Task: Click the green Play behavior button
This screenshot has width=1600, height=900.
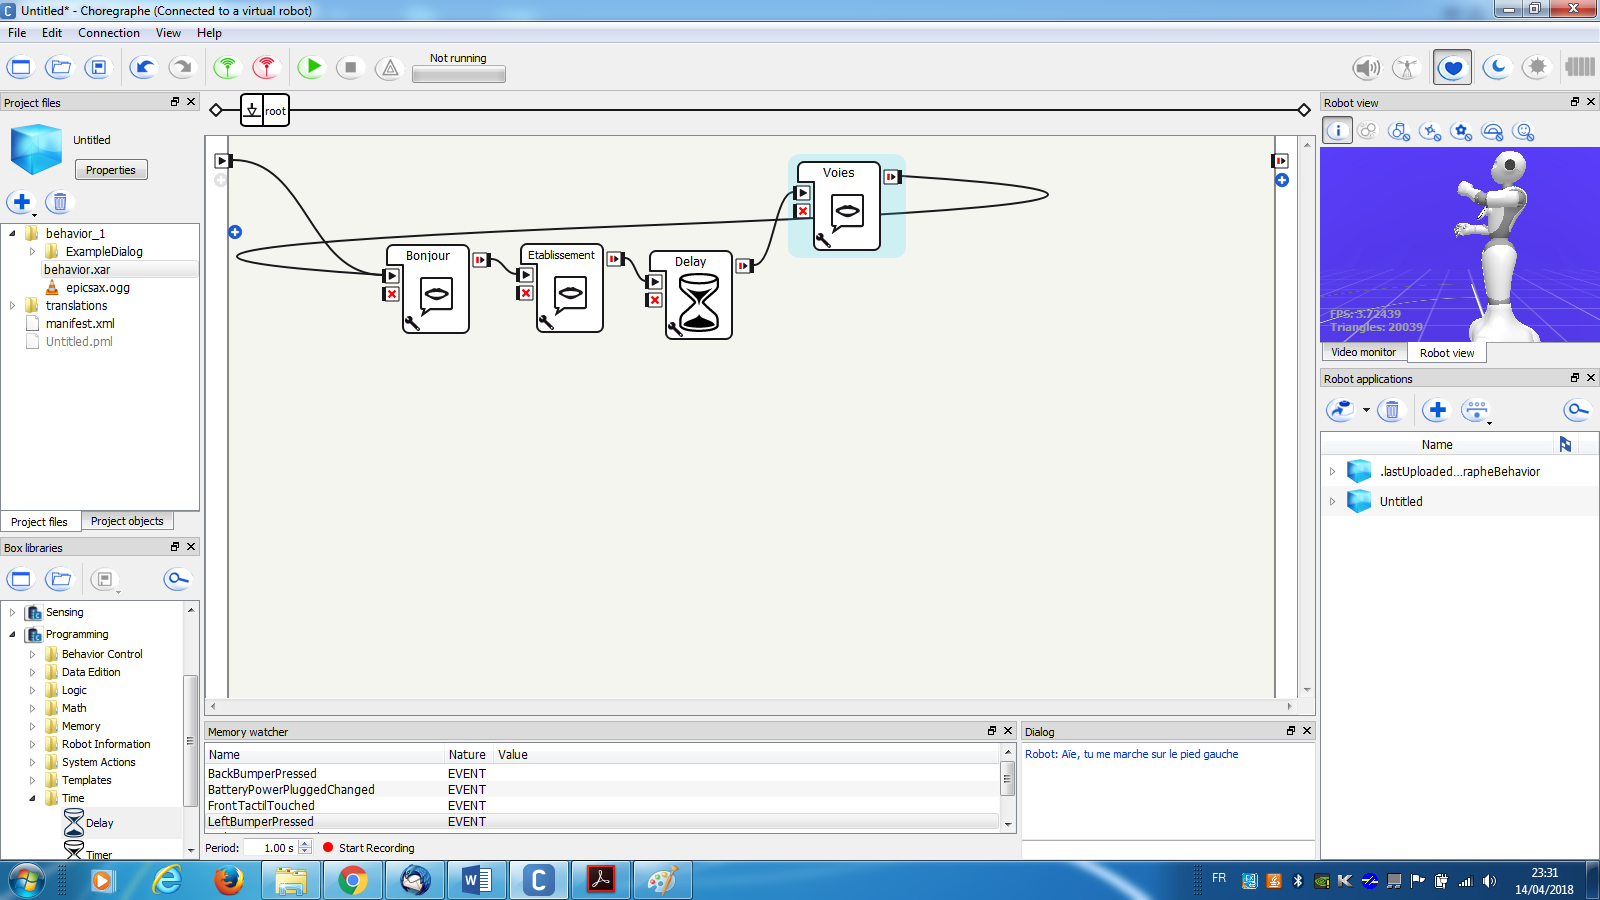Action: [x=312, y=67]
